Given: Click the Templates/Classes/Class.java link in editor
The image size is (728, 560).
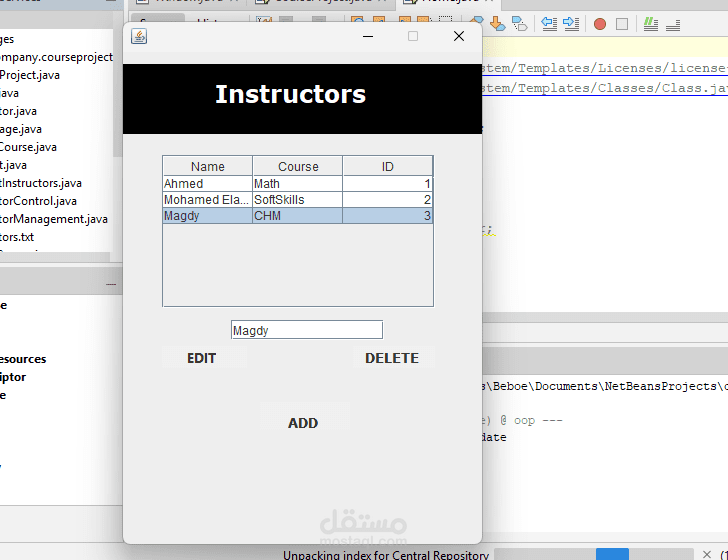Looking at the screenshot, I should [604, 88].
